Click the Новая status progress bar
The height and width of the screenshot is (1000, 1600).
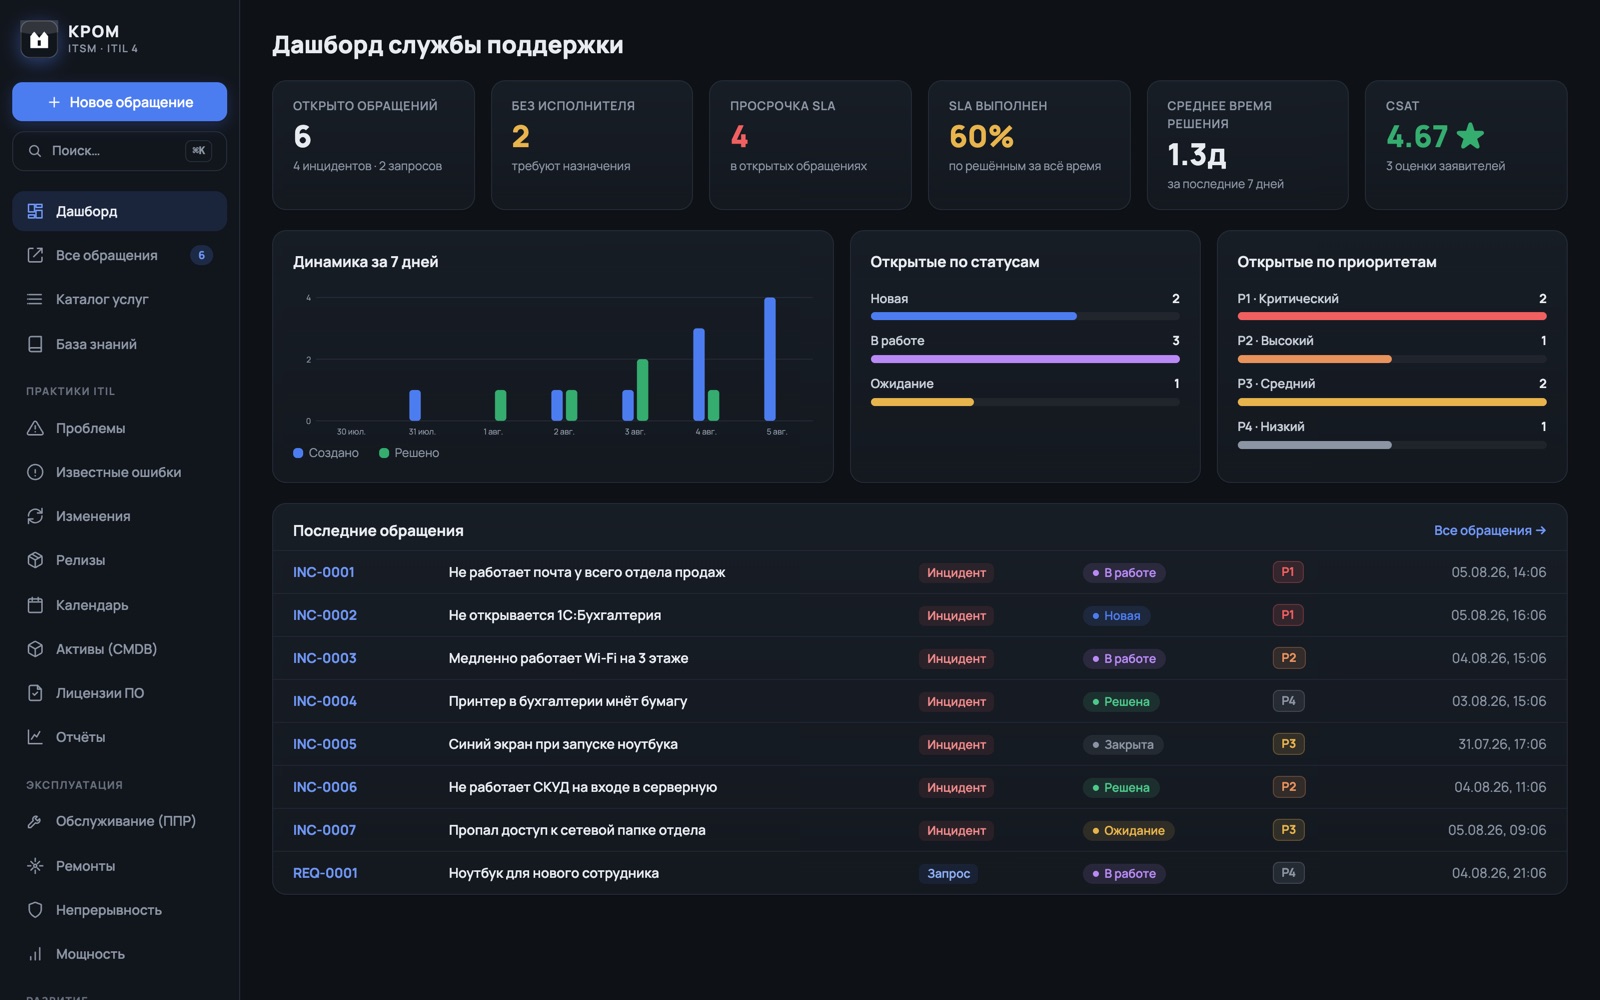(x=1025, y=316)
